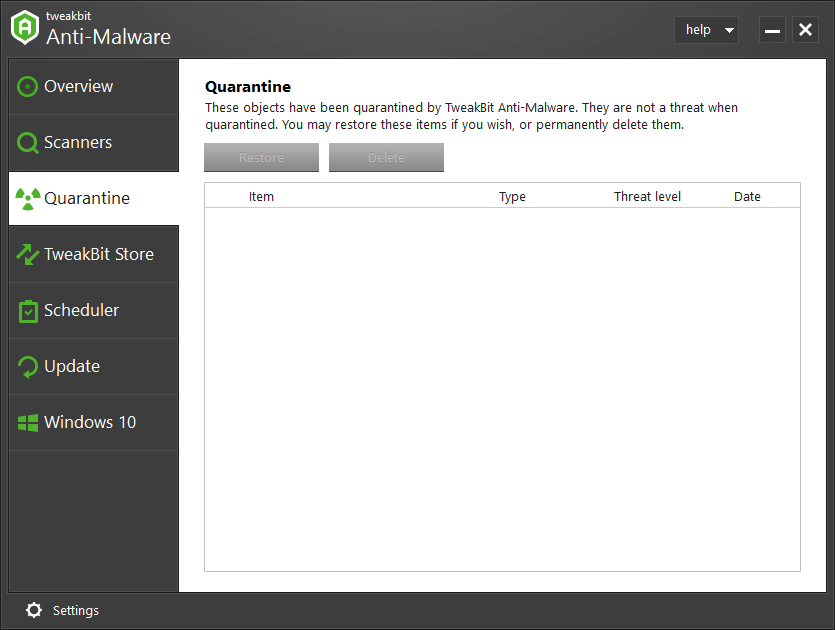Switch to the Update section
This screenshot has height=630, width=835.
[x=72, y=367]
